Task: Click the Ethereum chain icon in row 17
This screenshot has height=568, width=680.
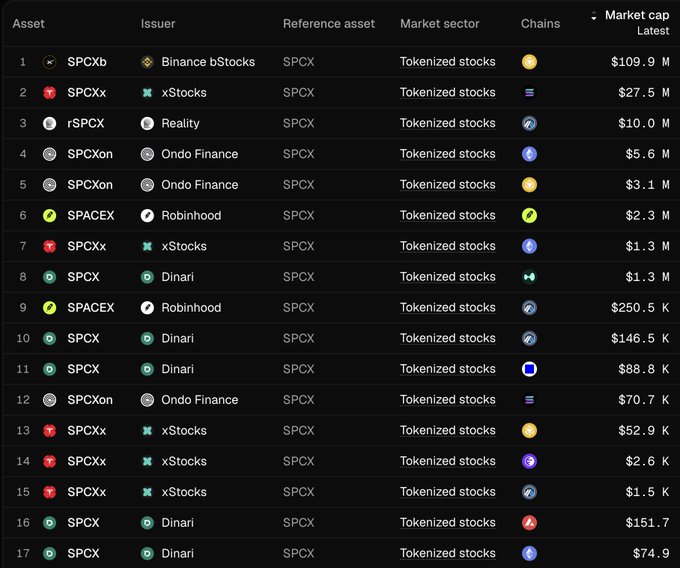Action: 529,554
